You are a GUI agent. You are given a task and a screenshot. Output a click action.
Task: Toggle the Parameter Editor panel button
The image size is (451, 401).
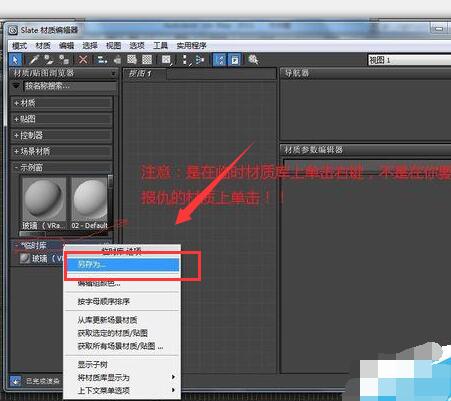coord(235,60)
